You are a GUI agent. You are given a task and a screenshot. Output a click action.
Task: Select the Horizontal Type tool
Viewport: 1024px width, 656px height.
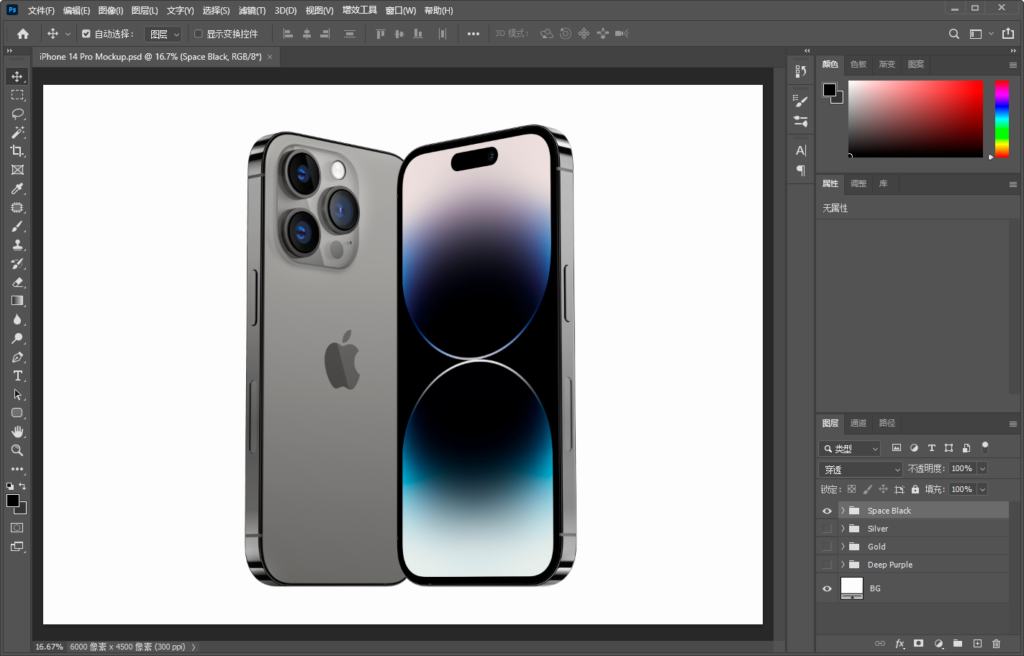coord(17,376)
